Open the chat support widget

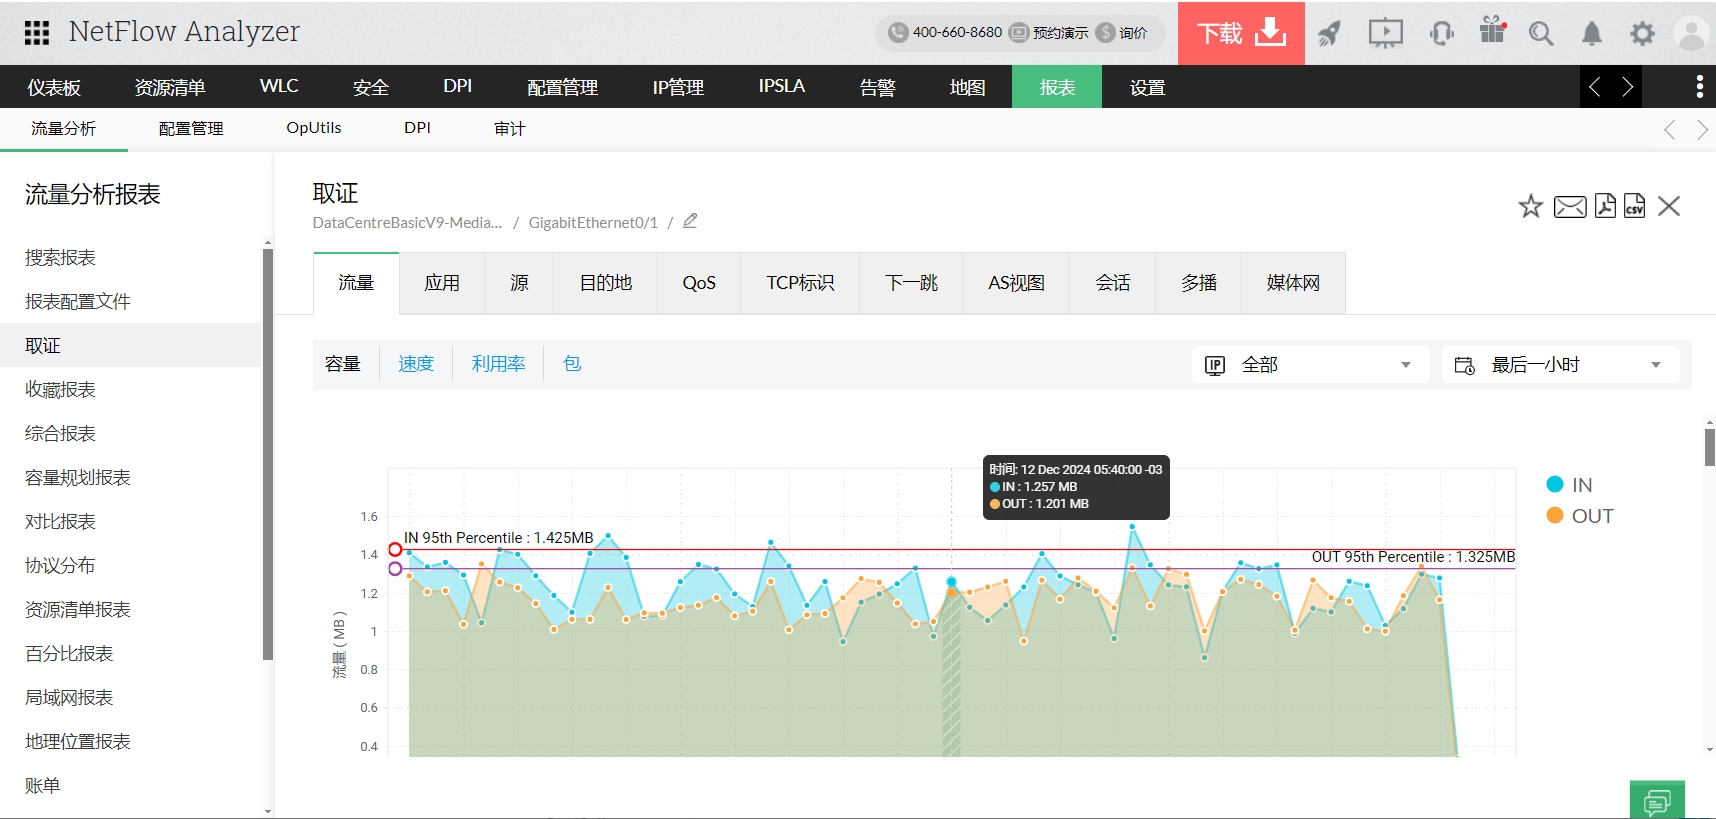click(x=1656, y=800)
